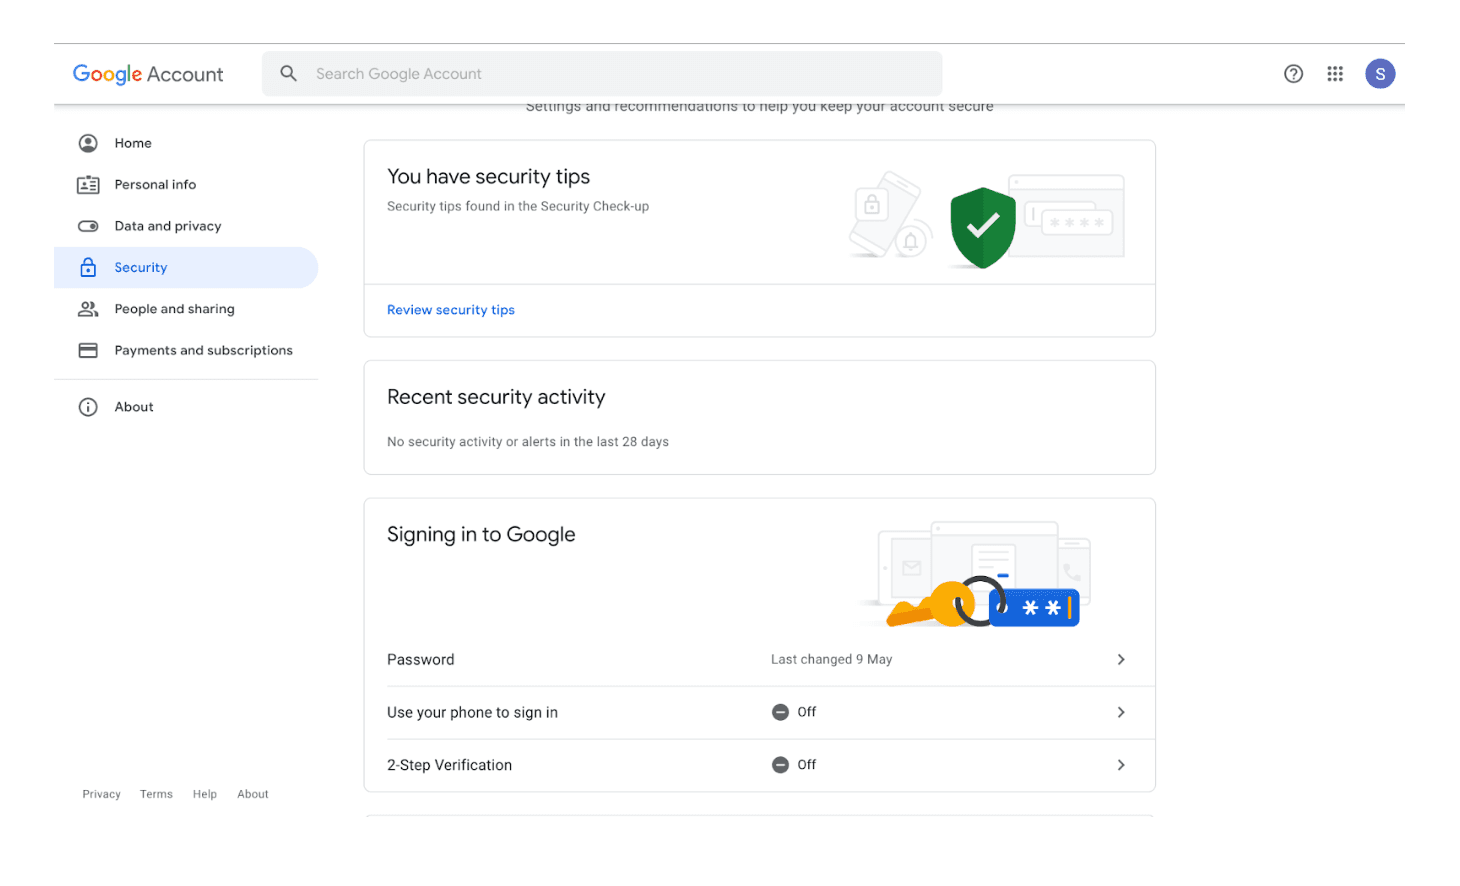
Task: Click the Data and privacy toggle icon
Action: pyautogui.click(x=88, y=226)
